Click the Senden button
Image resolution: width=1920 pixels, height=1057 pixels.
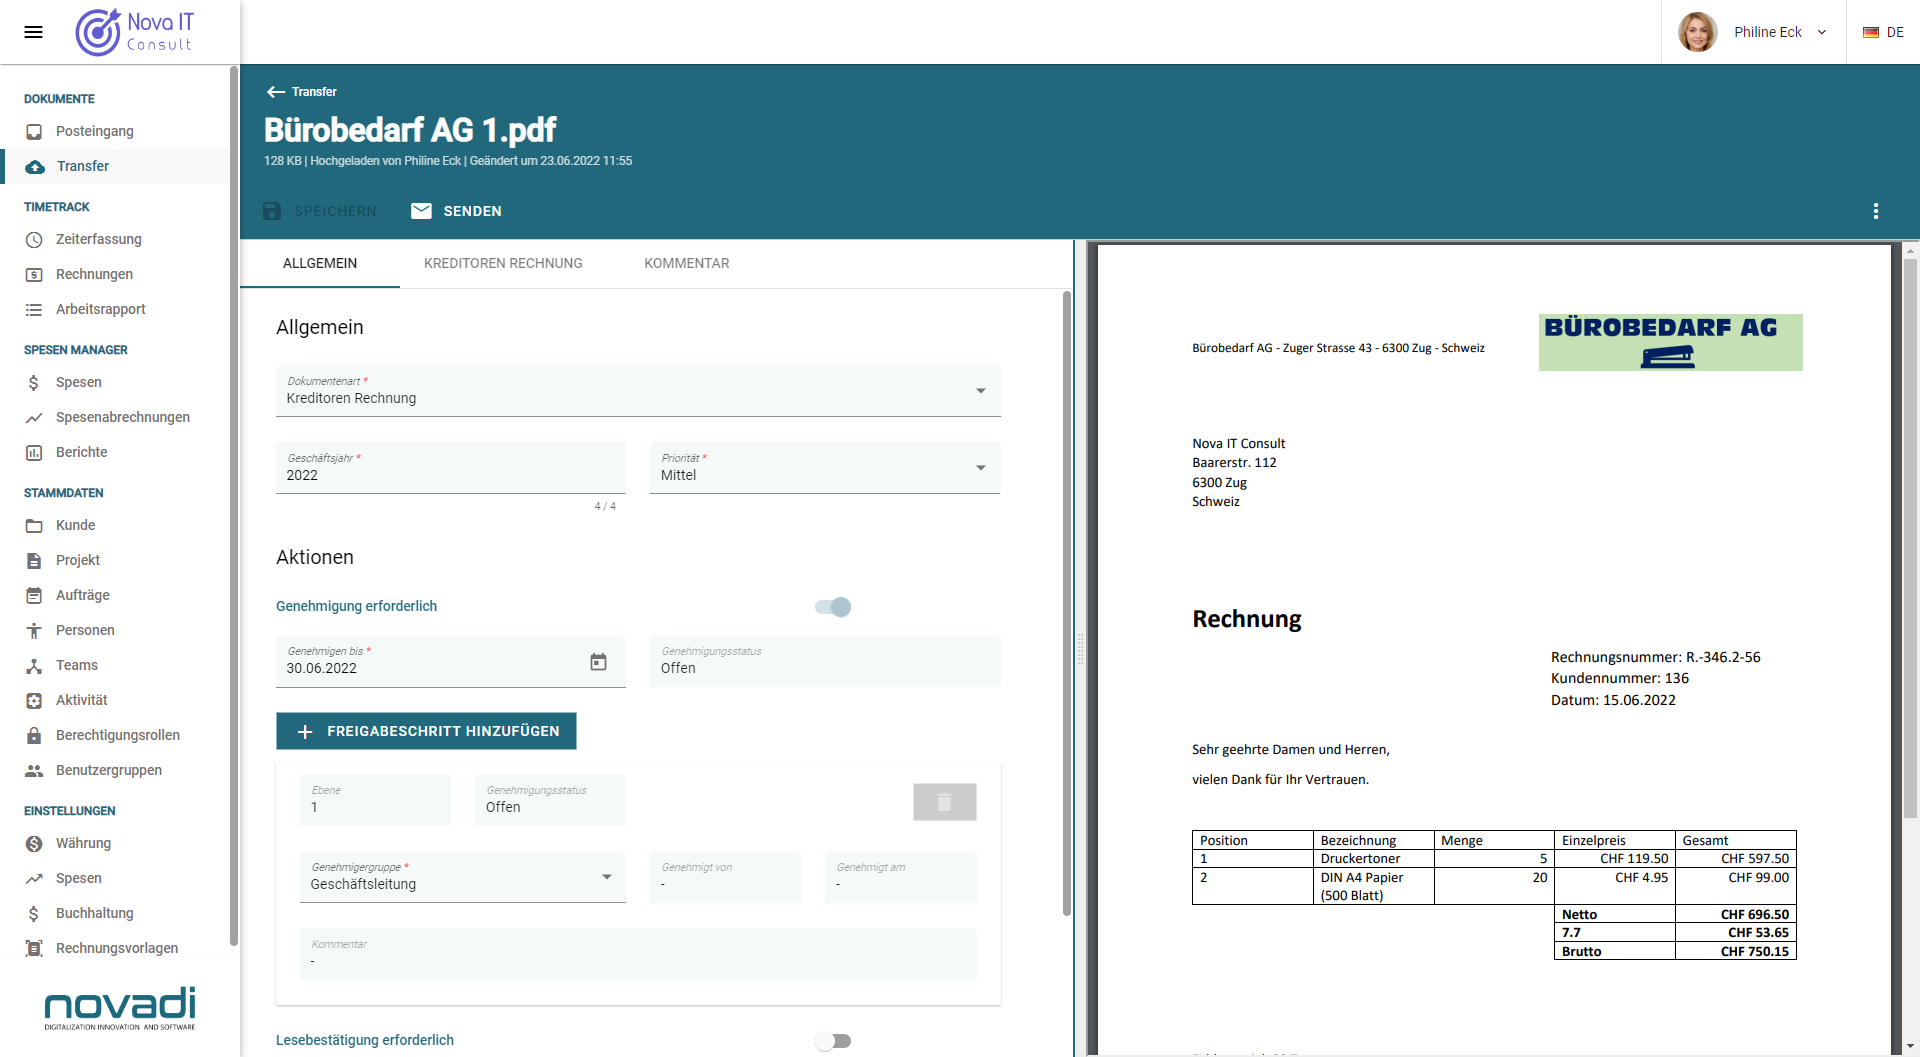coord(457,211)
